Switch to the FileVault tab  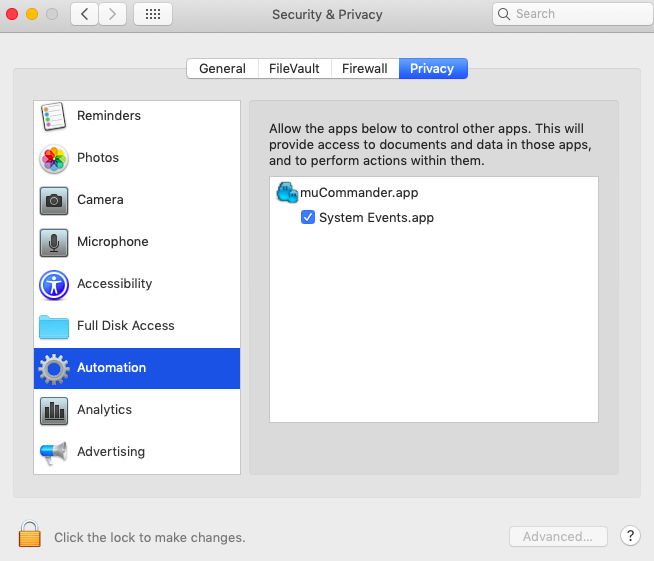(x=294, y=68)
